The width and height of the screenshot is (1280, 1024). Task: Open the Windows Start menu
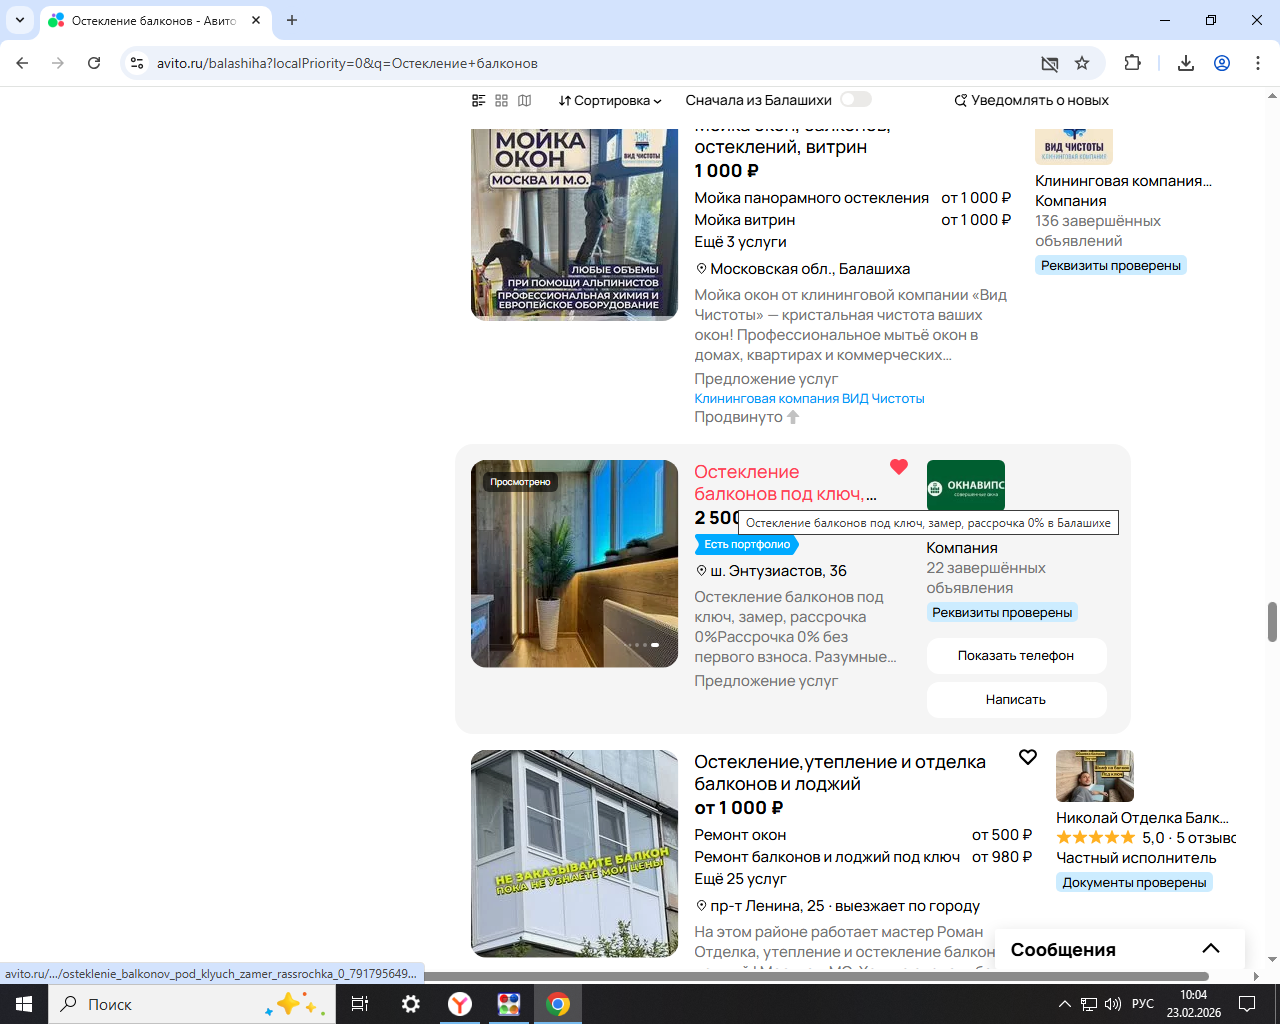click(24, 1004)
